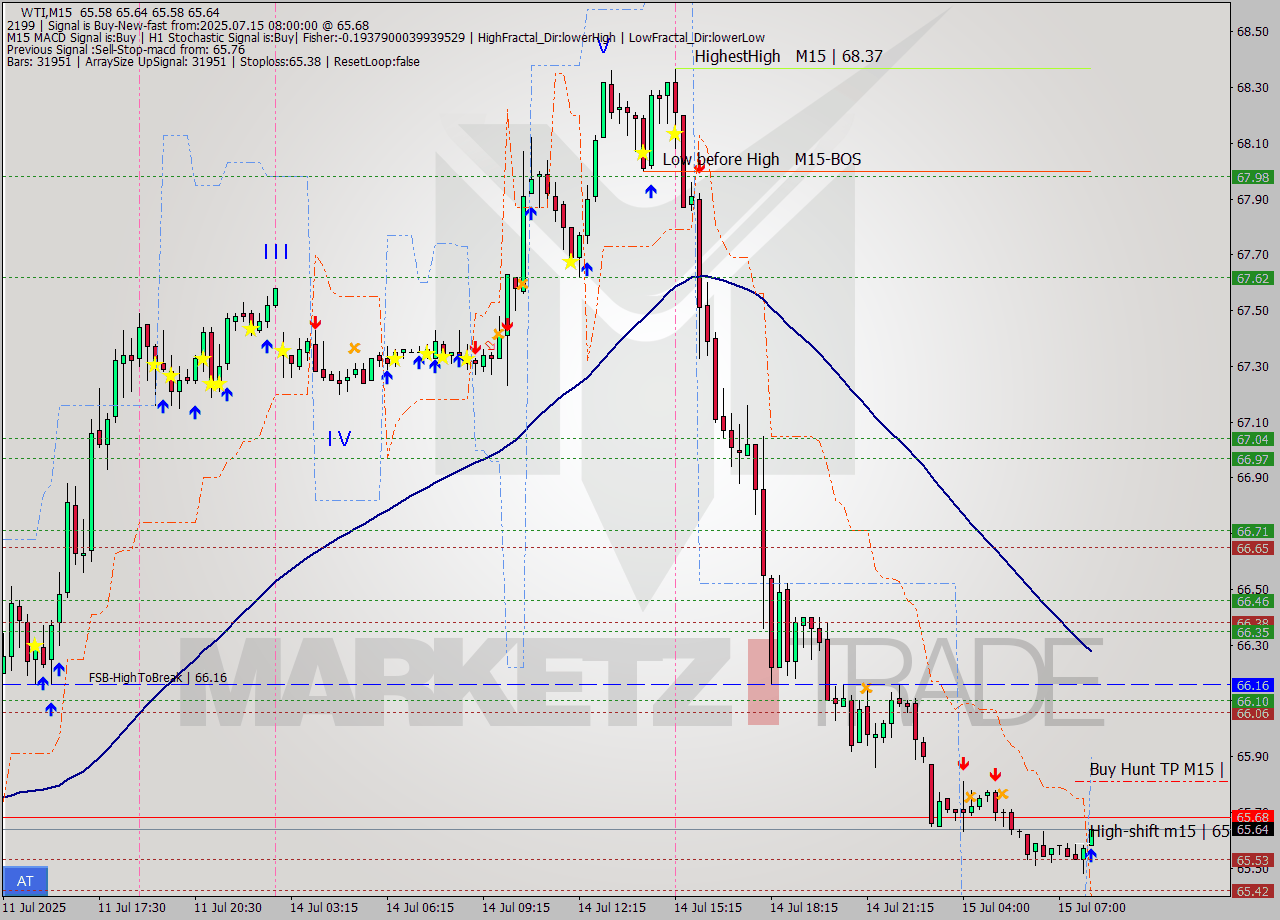This screenshot has width=1280, height=920.
Task: Toggle the blue 66.16 price label on the axis
Action: [1252, 686]
